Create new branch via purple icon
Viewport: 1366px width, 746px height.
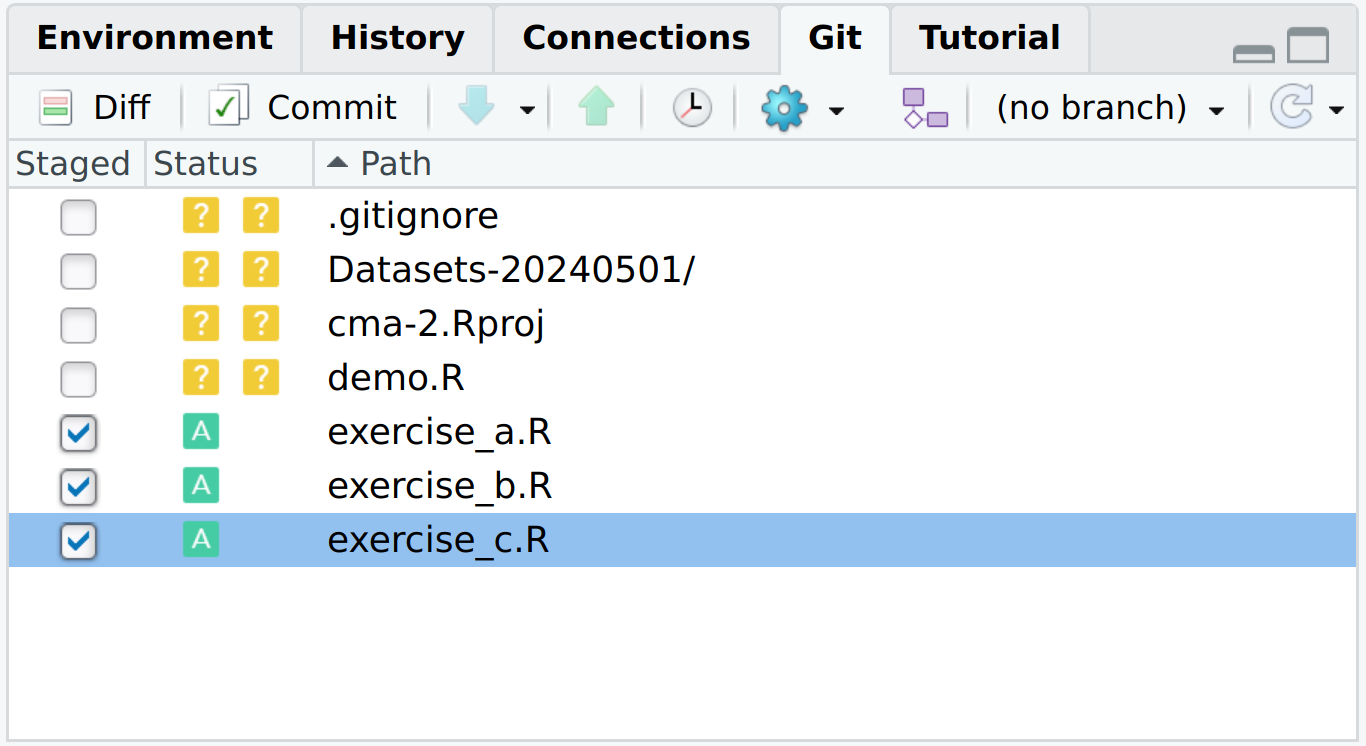924,107
